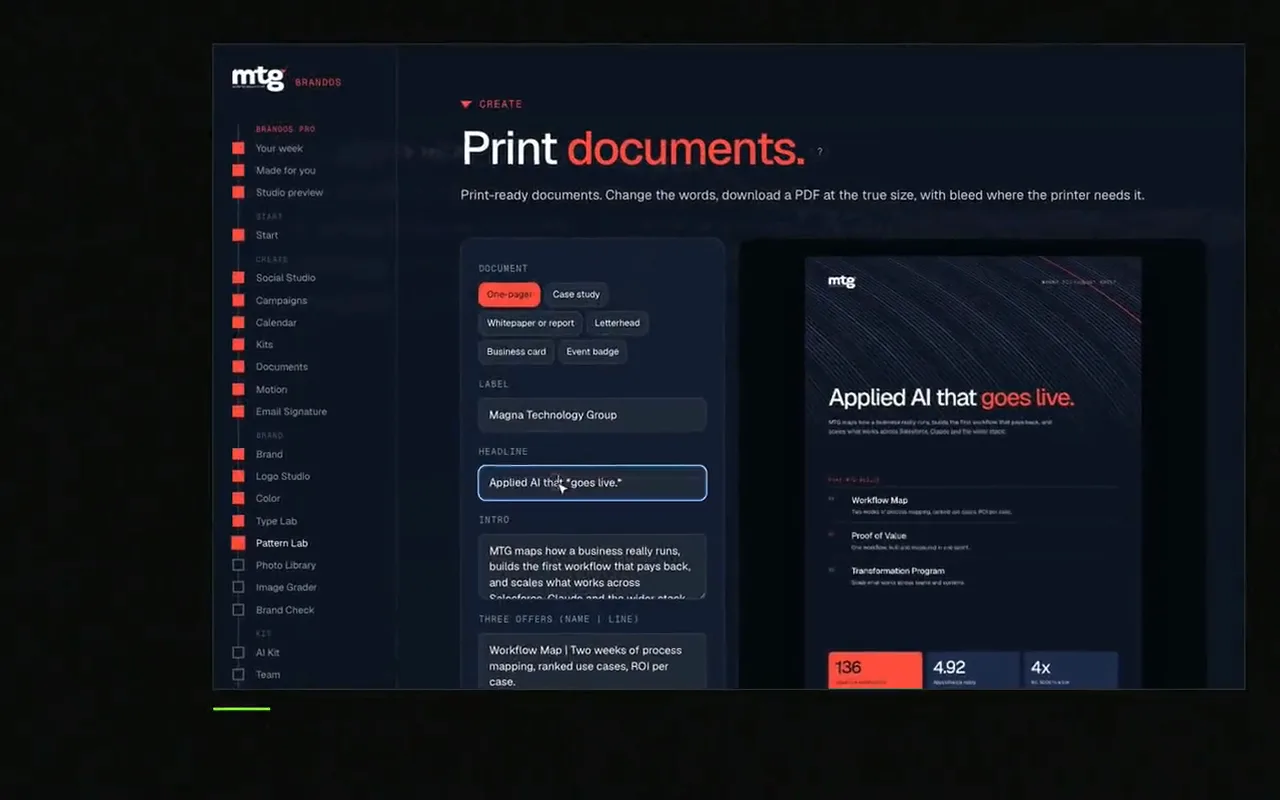Go to the Start page

click(267, 235)
